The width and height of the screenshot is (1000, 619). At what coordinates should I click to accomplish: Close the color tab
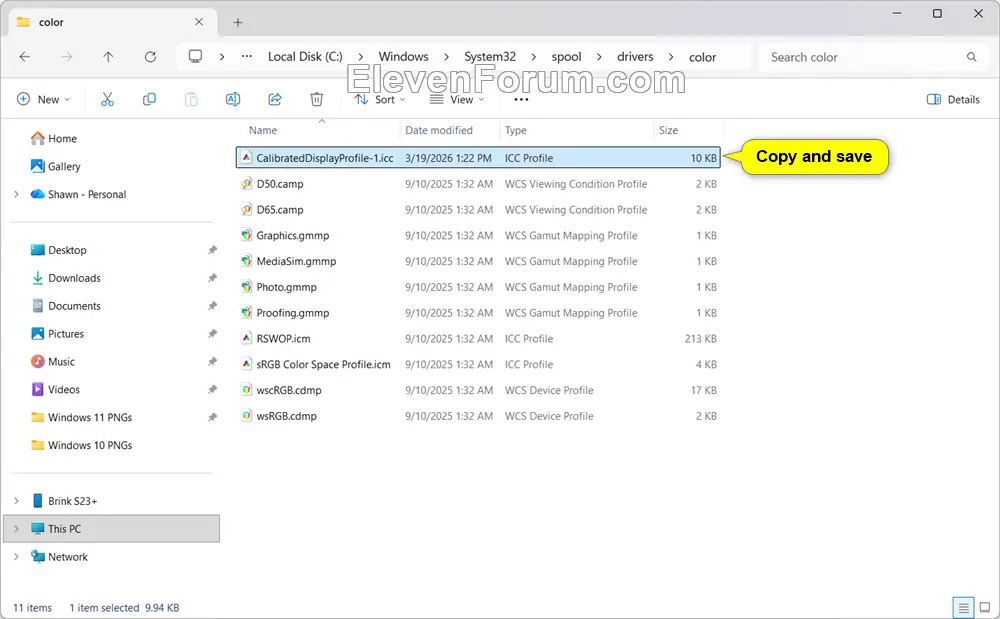199,22
